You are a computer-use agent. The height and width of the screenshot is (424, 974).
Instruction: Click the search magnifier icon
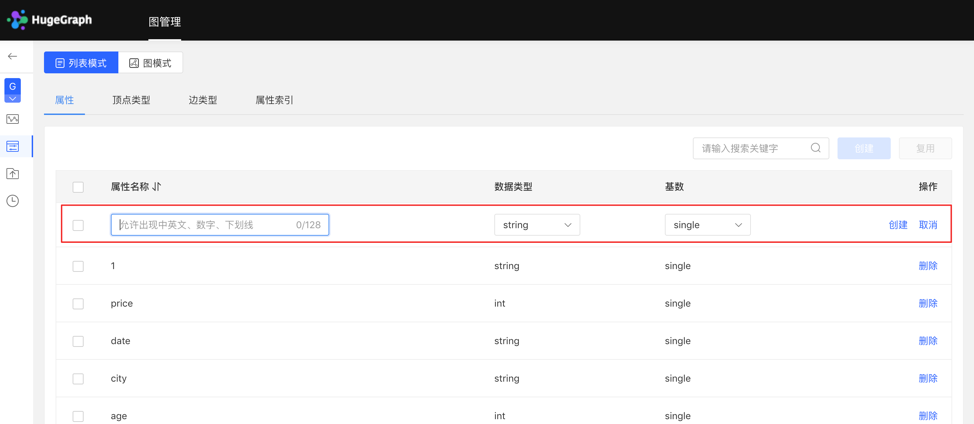tap(816, 148)
